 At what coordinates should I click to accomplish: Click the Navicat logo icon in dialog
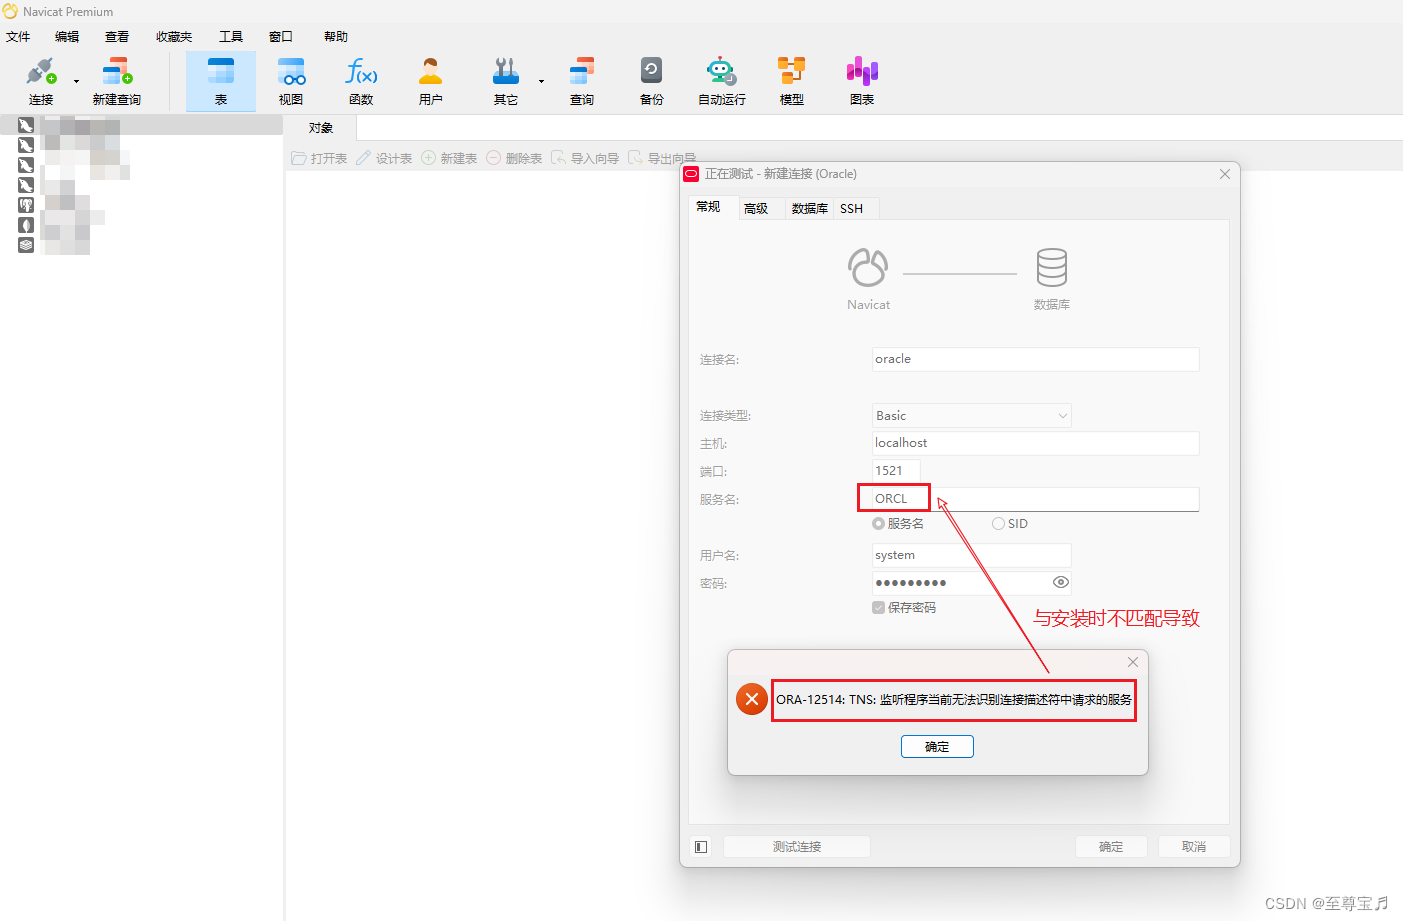click(x=868, y=267)
